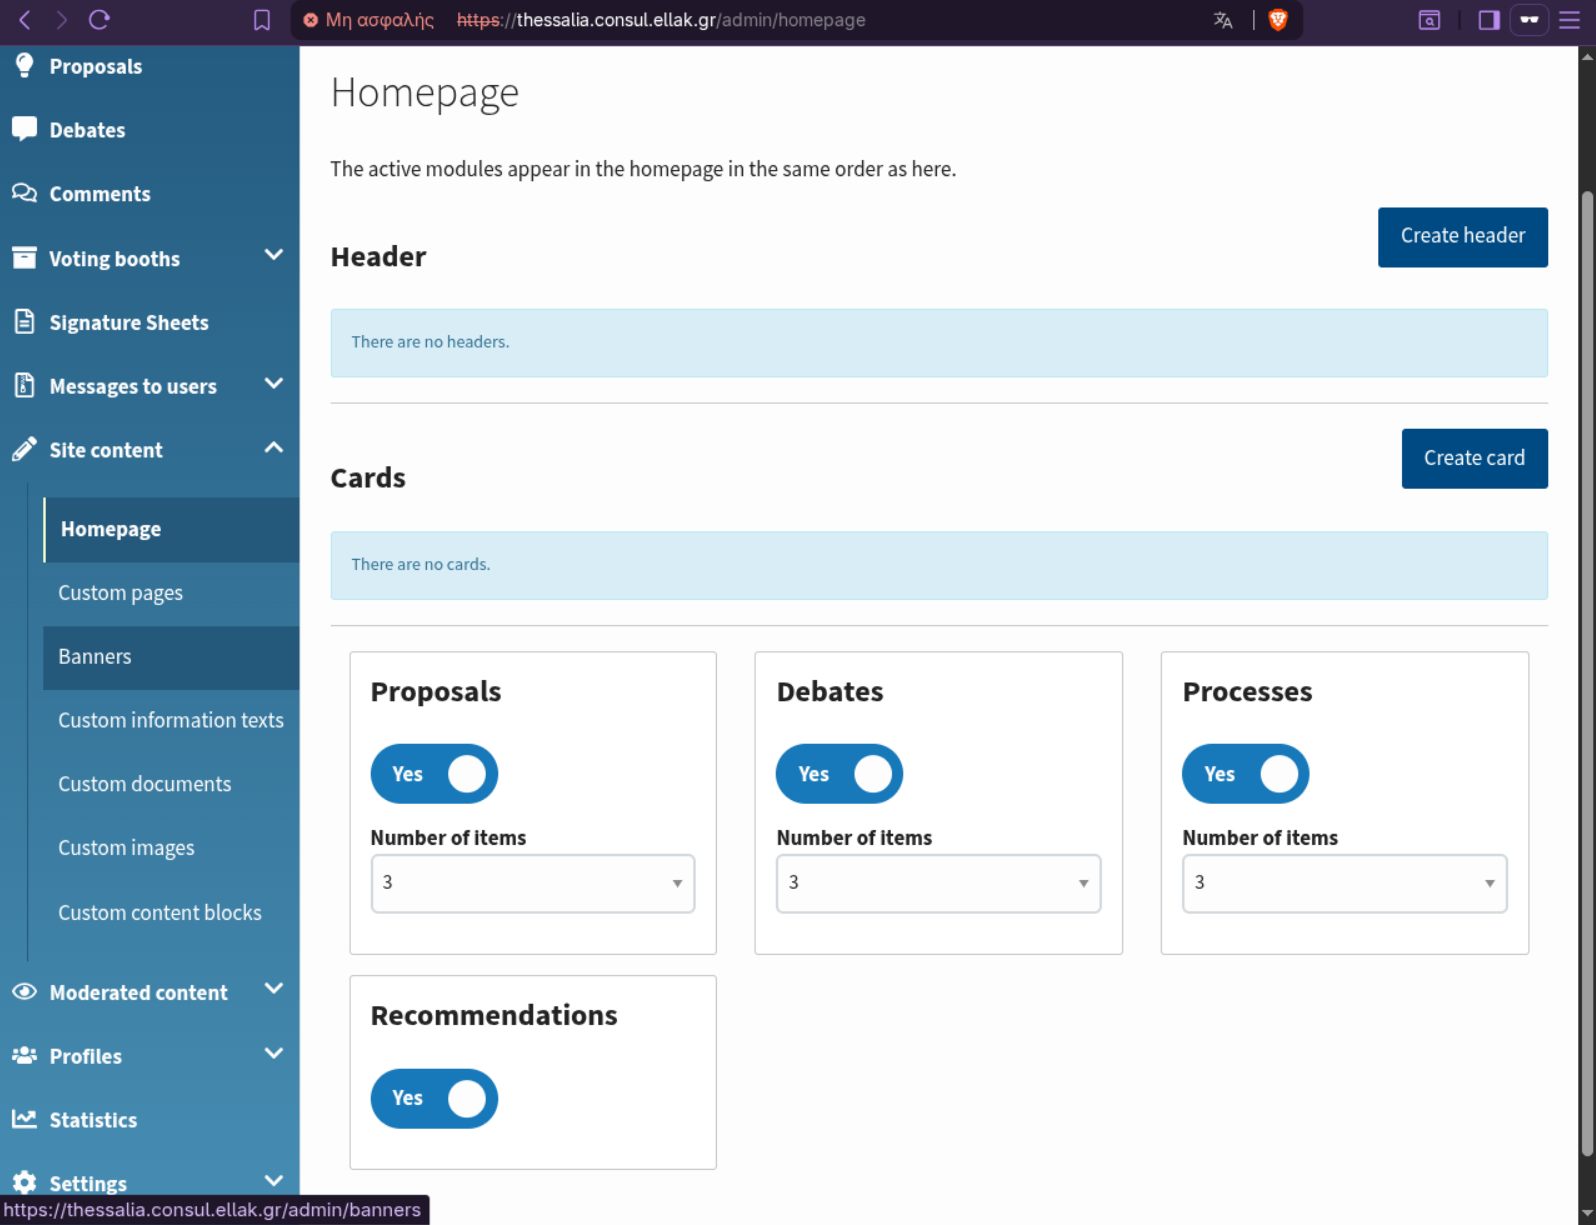The height and width of the screenshot is (1225, 1596).
Task: Expand the Settings chevron
Action: coord(273,1181)
